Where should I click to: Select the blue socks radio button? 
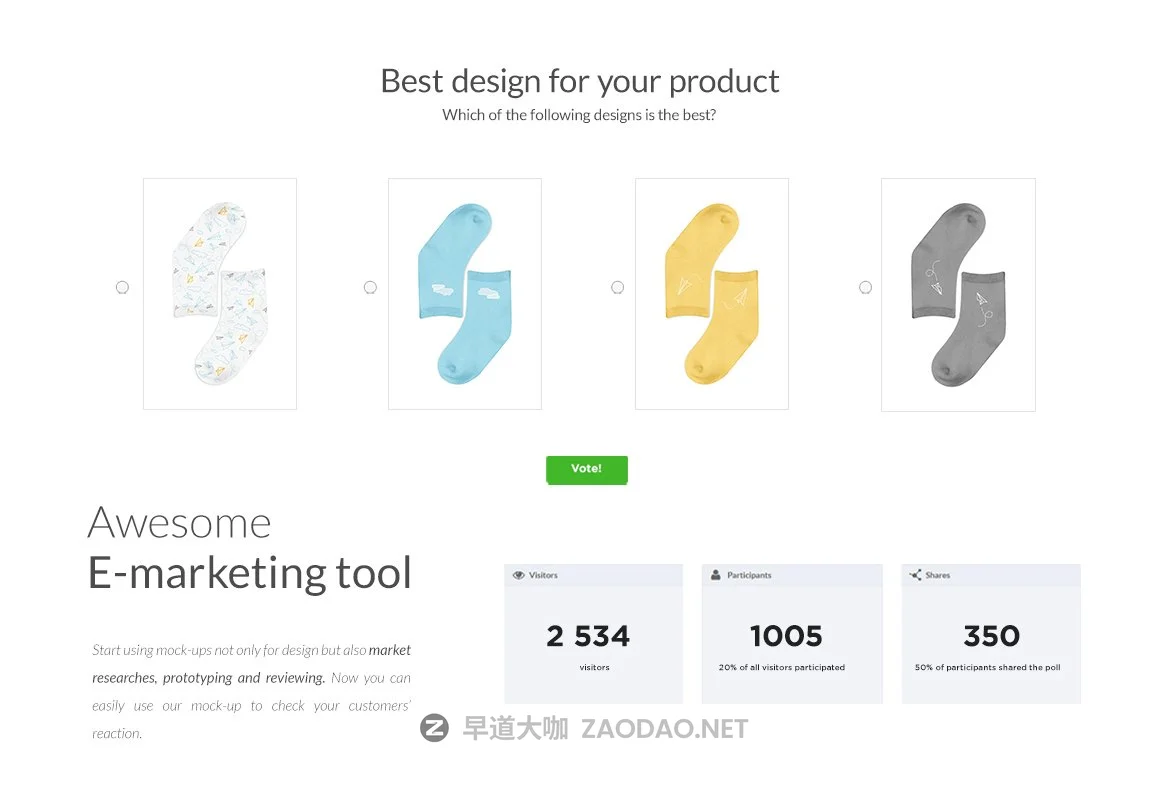tap(370, 288)
